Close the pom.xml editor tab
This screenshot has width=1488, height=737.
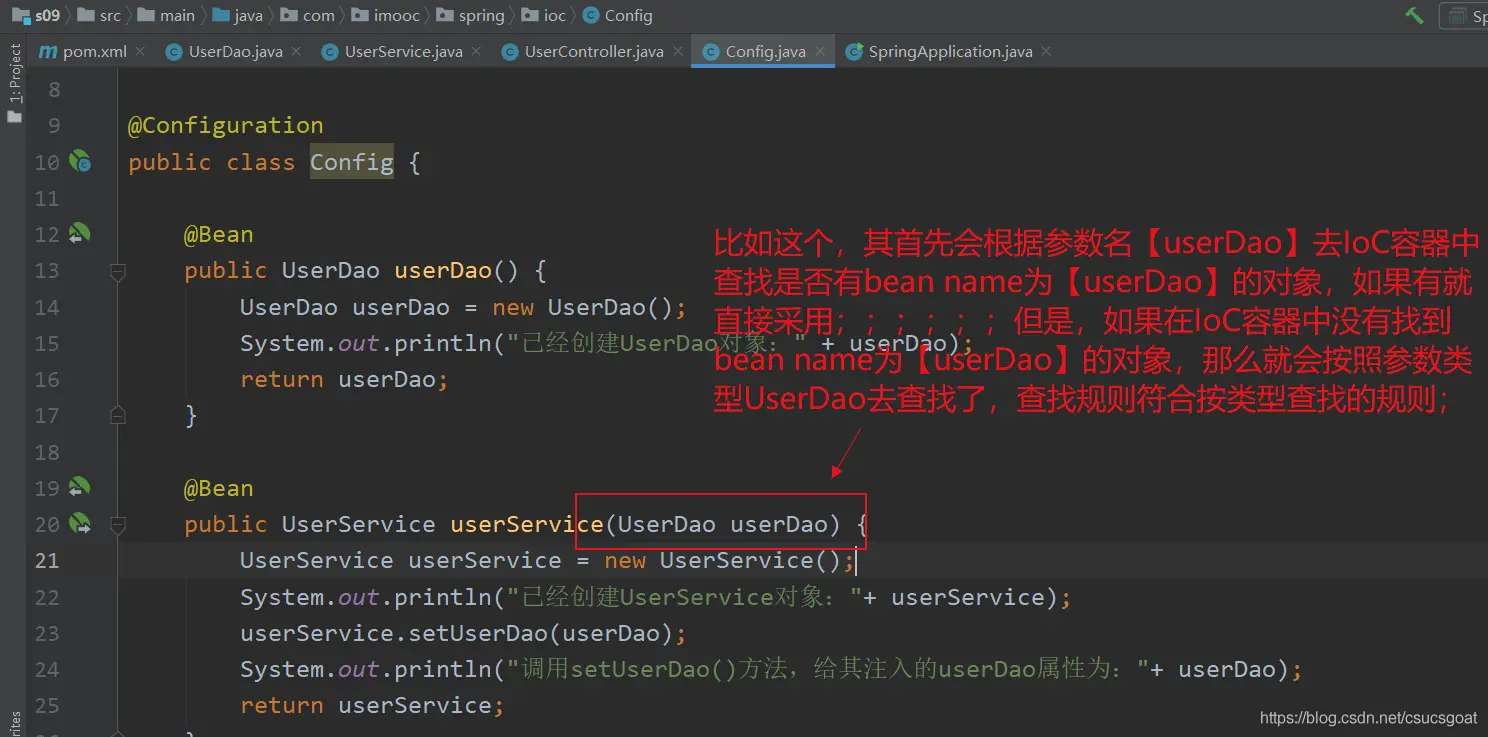click(x=140, y=51)
